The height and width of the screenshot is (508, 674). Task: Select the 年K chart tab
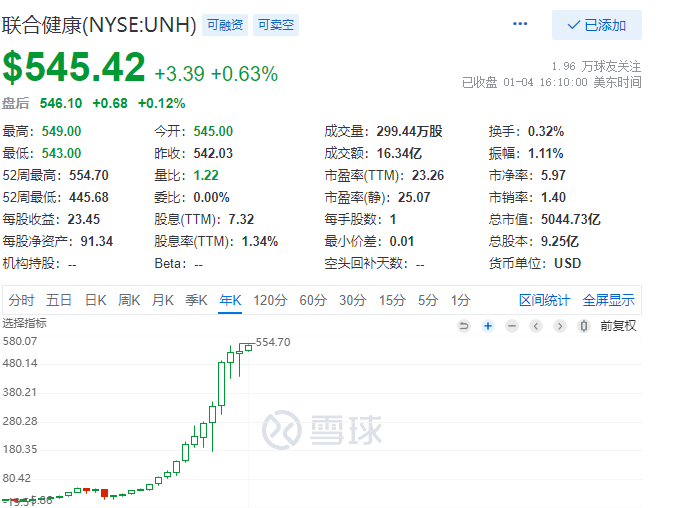pos(230,300)
